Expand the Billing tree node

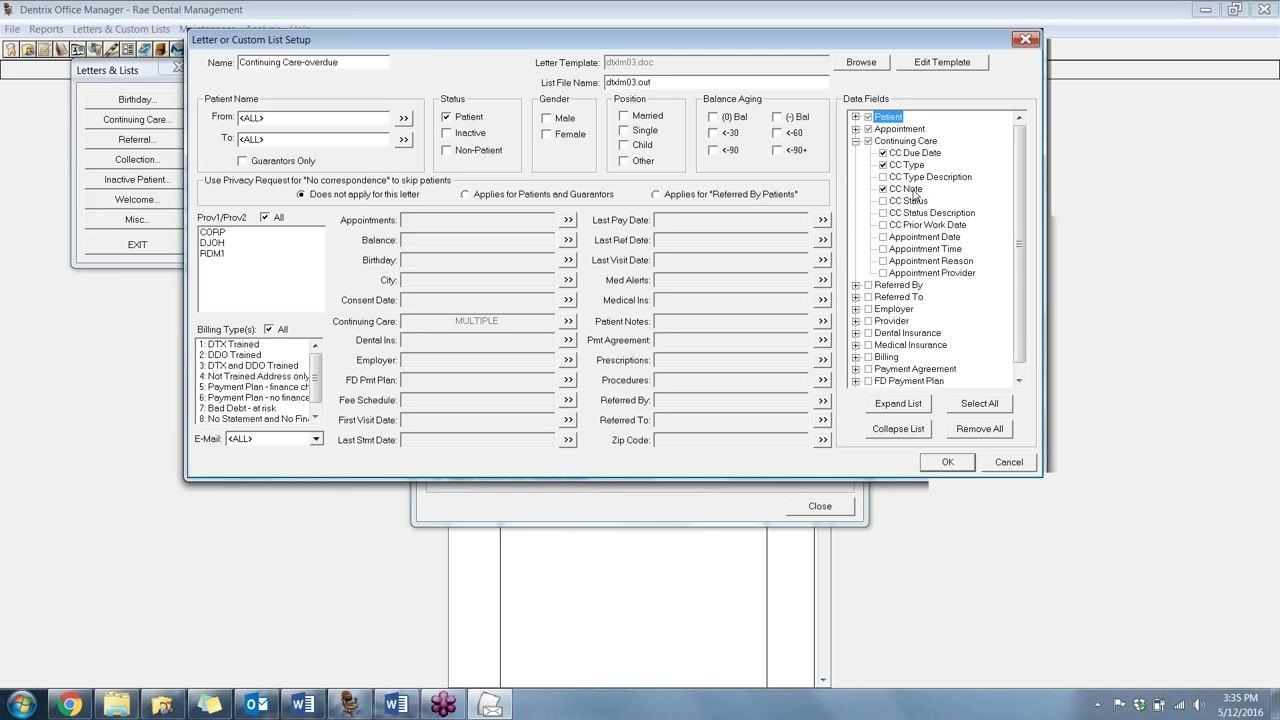point(855,357)
